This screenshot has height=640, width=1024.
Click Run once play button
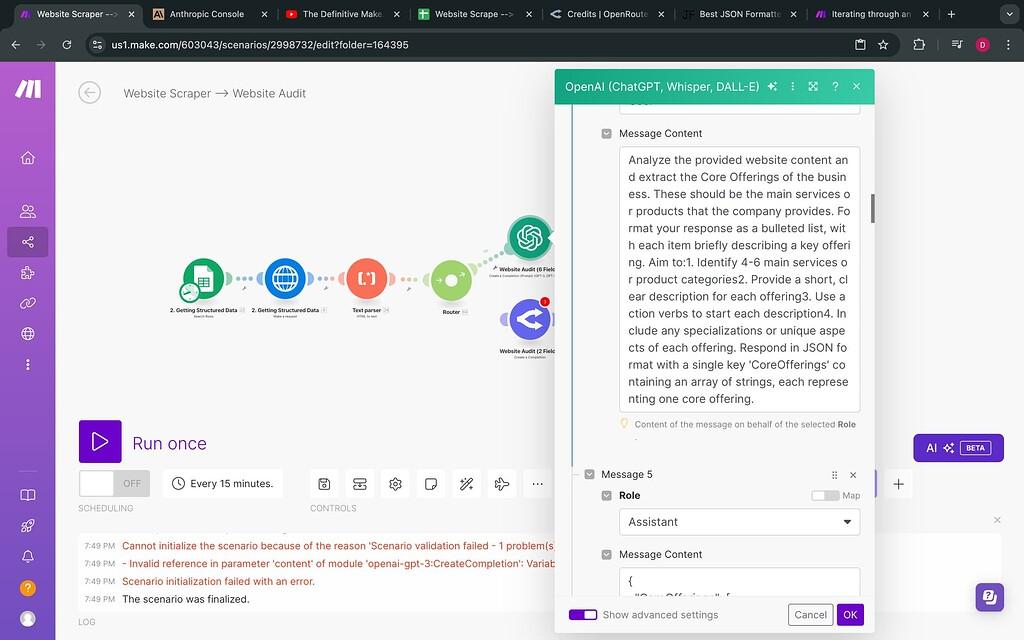click(100, 441)
